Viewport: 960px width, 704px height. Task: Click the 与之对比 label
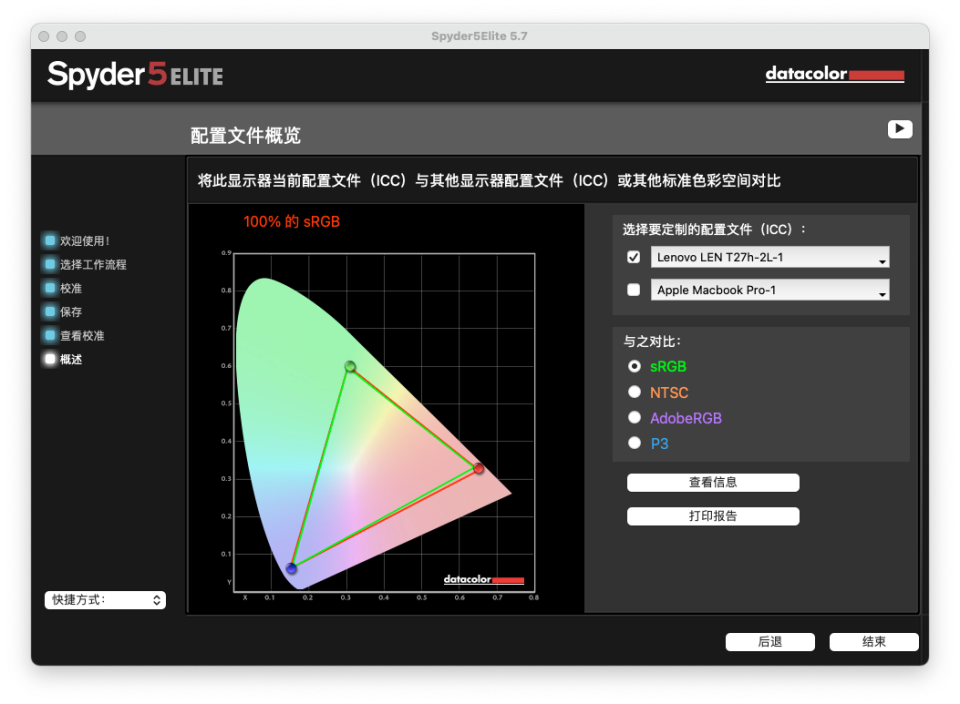coord(652,341)
